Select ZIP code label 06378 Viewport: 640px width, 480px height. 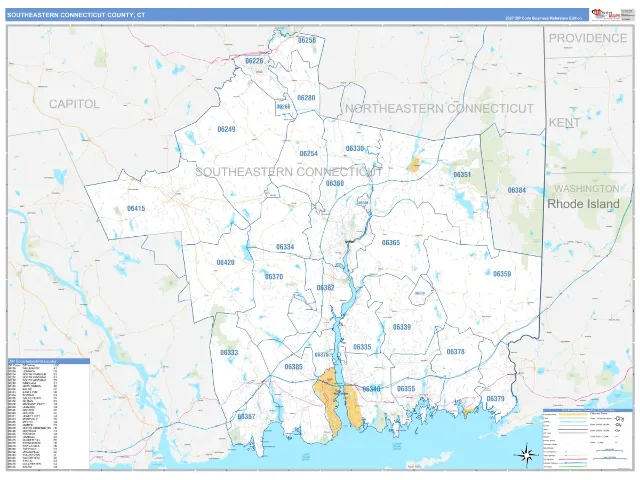456,351
